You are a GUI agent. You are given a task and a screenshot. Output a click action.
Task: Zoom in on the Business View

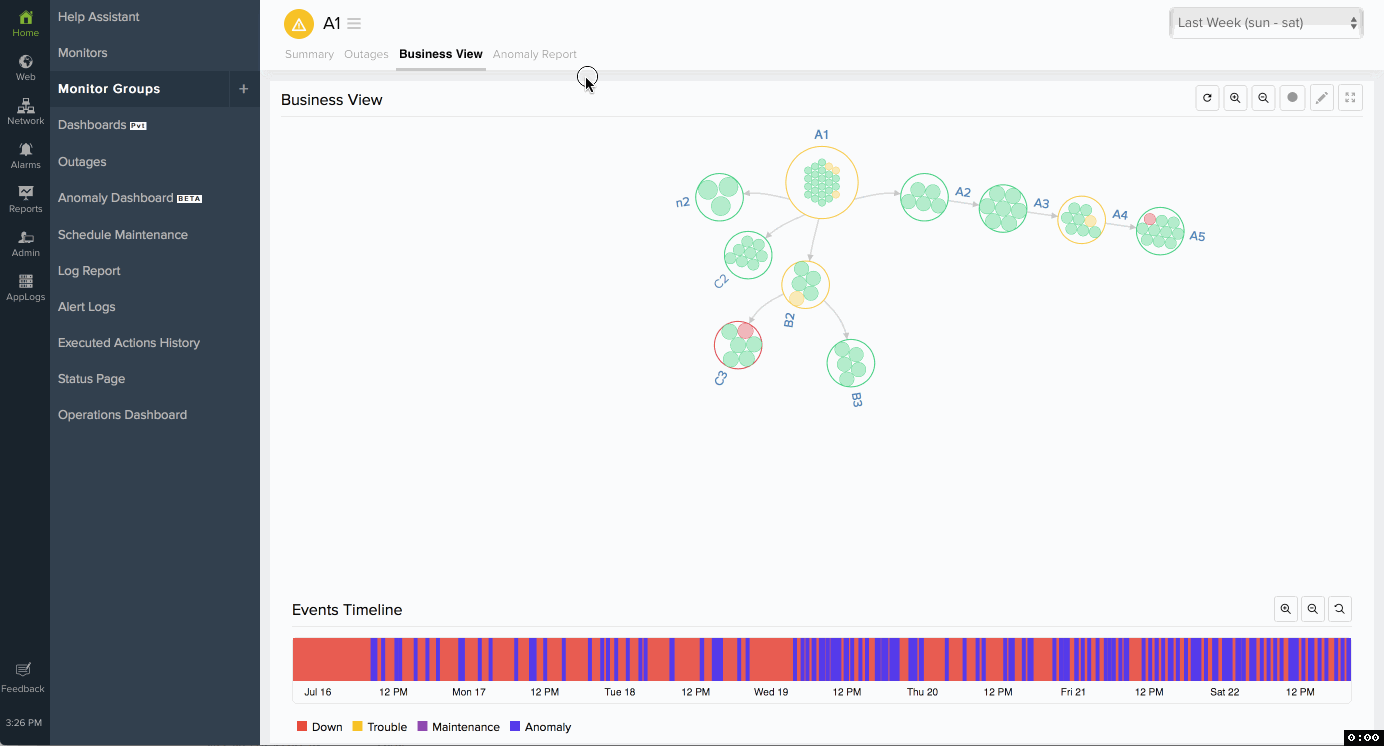1235,98
